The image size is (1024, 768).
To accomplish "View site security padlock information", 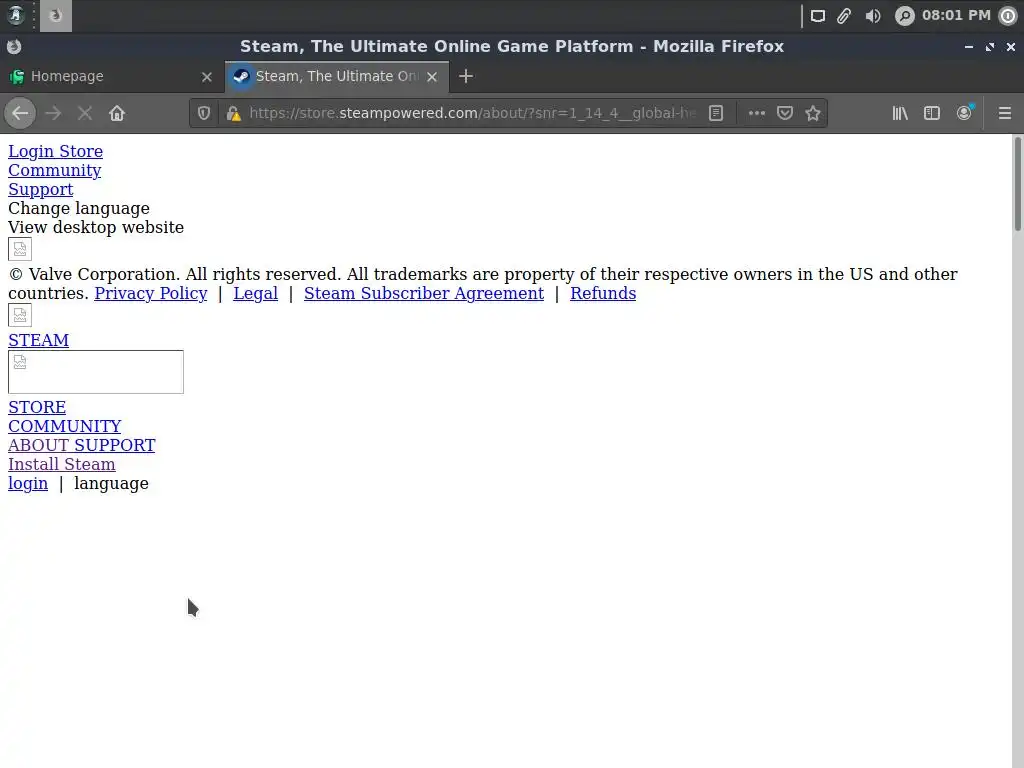I will tap(233, 113).
